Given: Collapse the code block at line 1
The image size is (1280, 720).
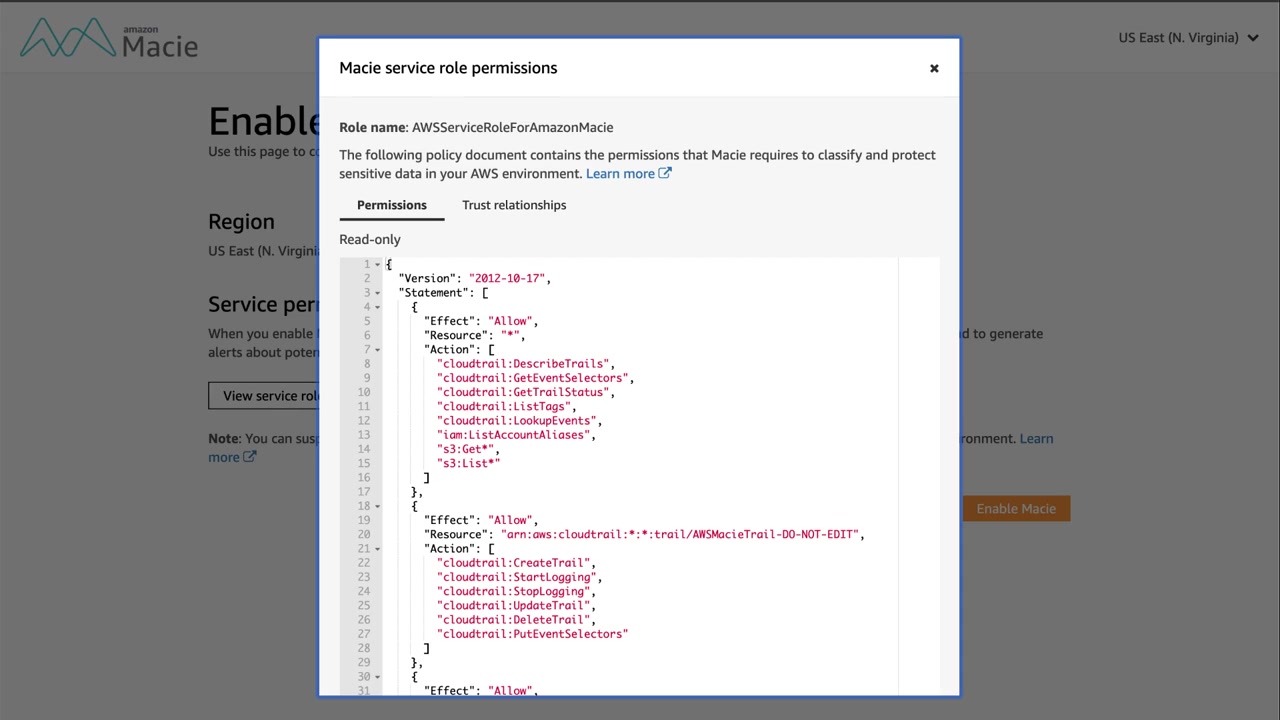Looking at the screenshot, I should [377, 264].
